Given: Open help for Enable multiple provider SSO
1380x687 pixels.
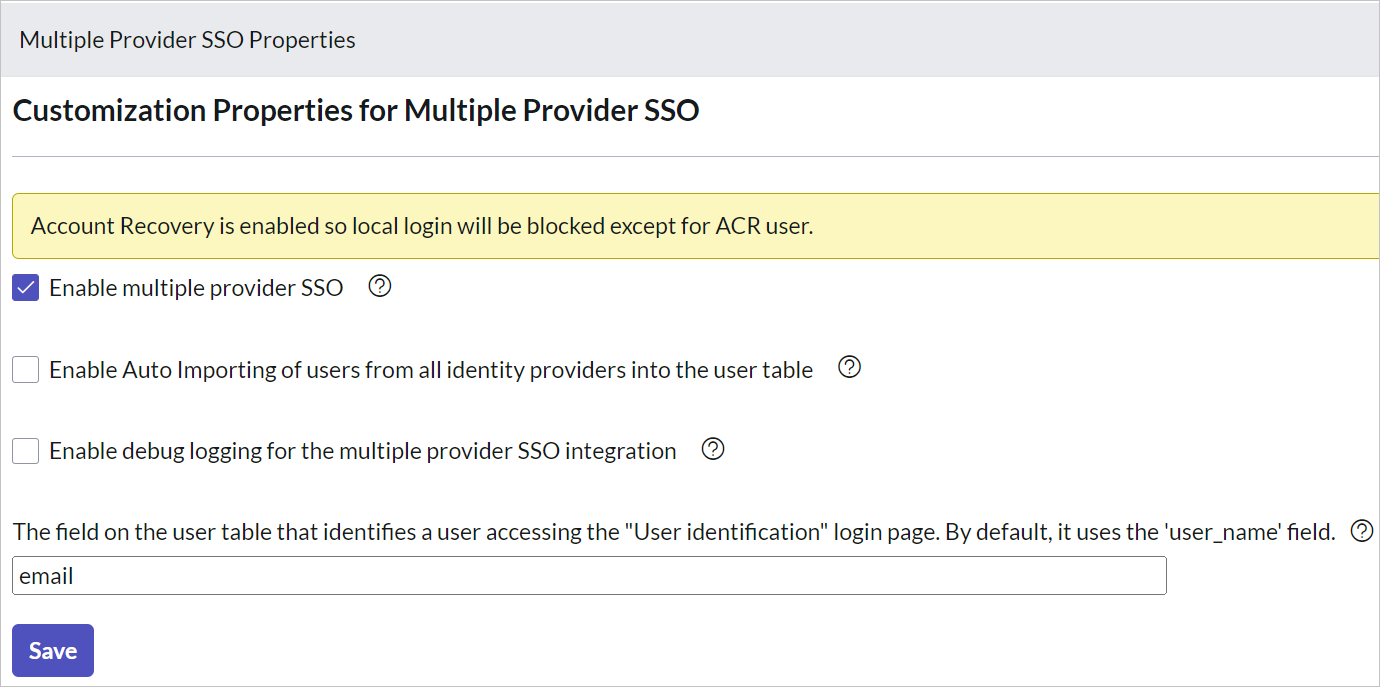Looking at the screenshot, I should coord(380,287).
